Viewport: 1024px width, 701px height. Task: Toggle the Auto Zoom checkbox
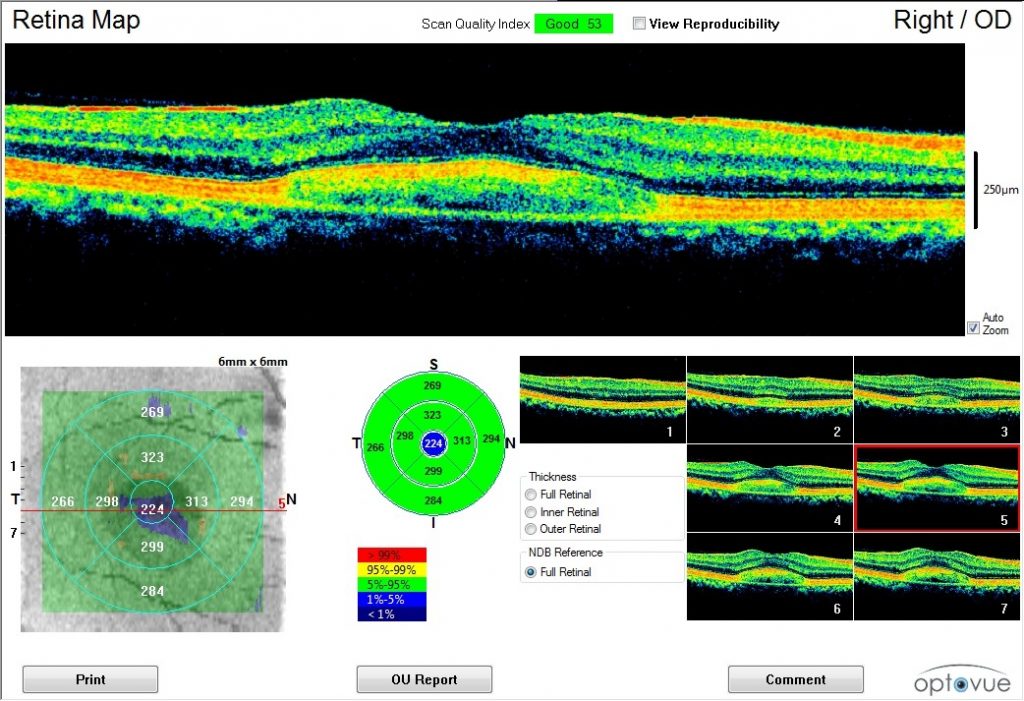(972, 328)
